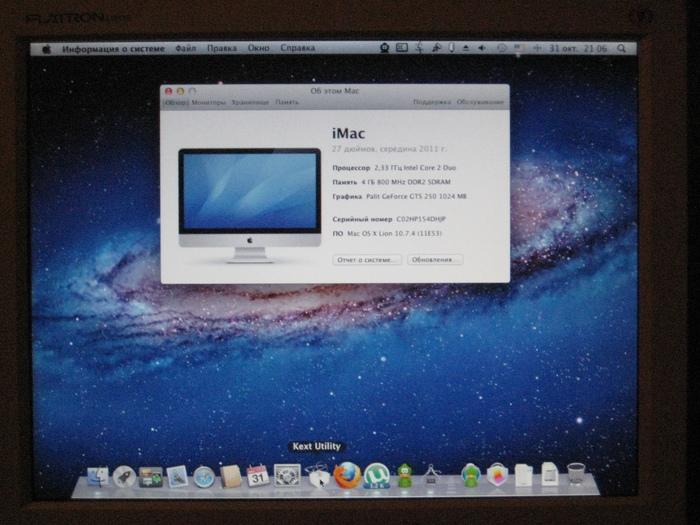Click the compass-and-chip System Information Dock icon

pos(431,476)
